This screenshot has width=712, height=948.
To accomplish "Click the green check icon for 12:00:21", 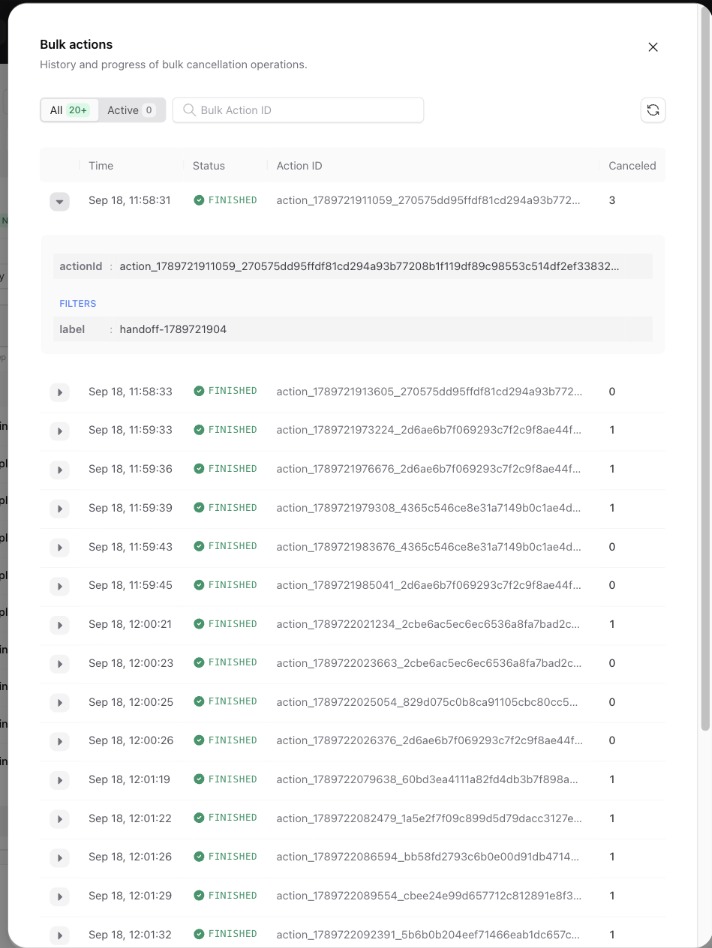I will [x=199, y=624].
